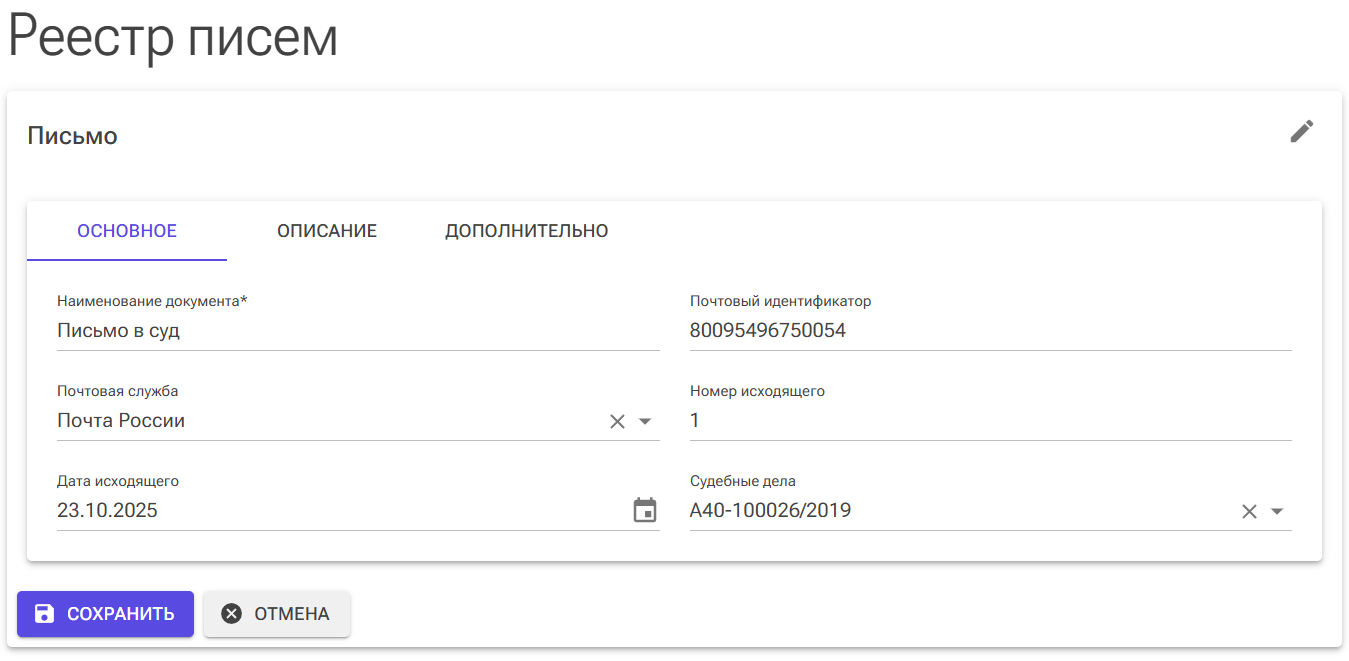Viewport: 1349px width, 661px height.
Task: Click the dropdown arrow beside Почта России
Action: pos(643,421)
